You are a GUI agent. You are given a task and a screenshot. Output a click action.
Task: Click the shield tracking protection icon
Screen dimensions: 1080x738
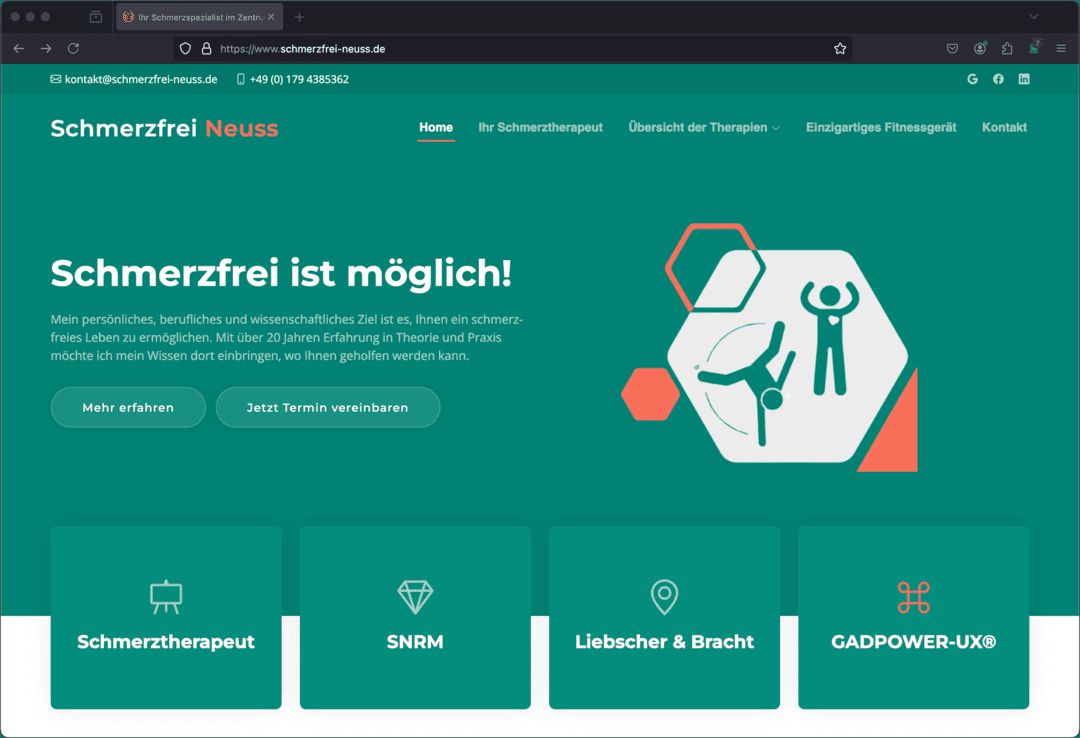(x=185, y=48)
